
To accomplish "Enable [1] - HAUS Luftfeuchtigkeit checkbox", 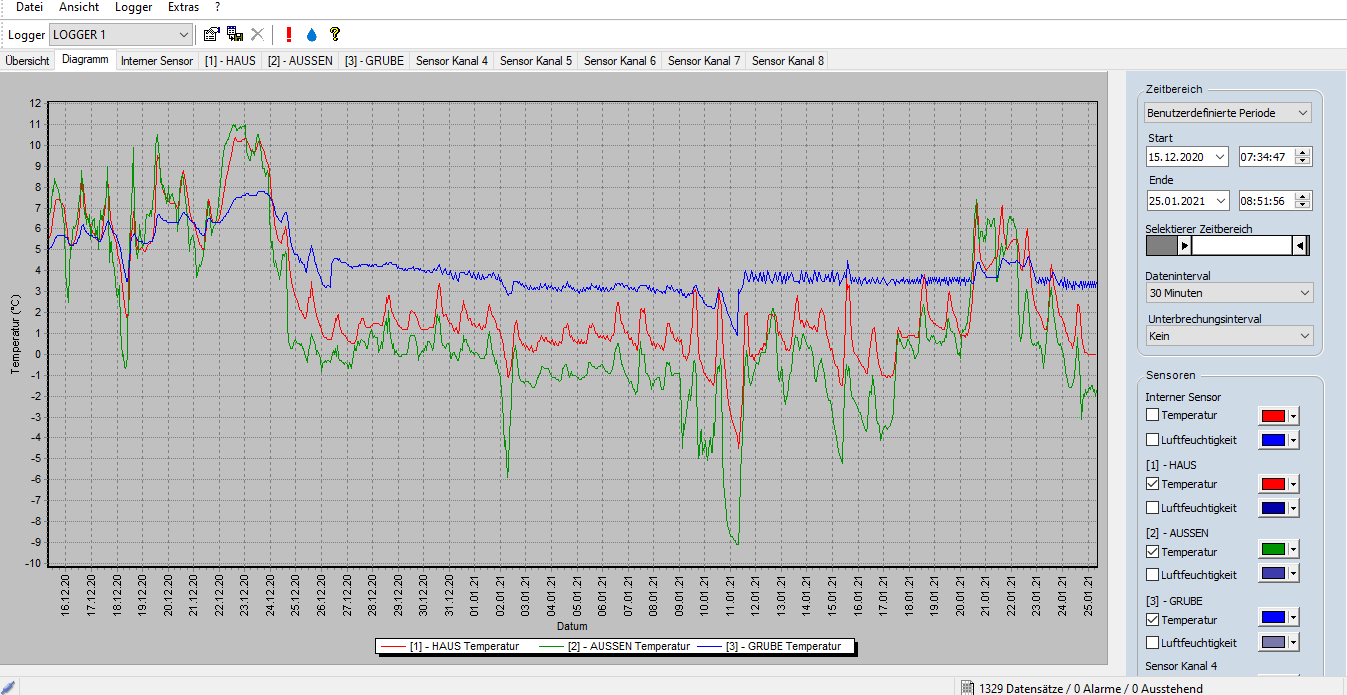I will click(1153, 508).
